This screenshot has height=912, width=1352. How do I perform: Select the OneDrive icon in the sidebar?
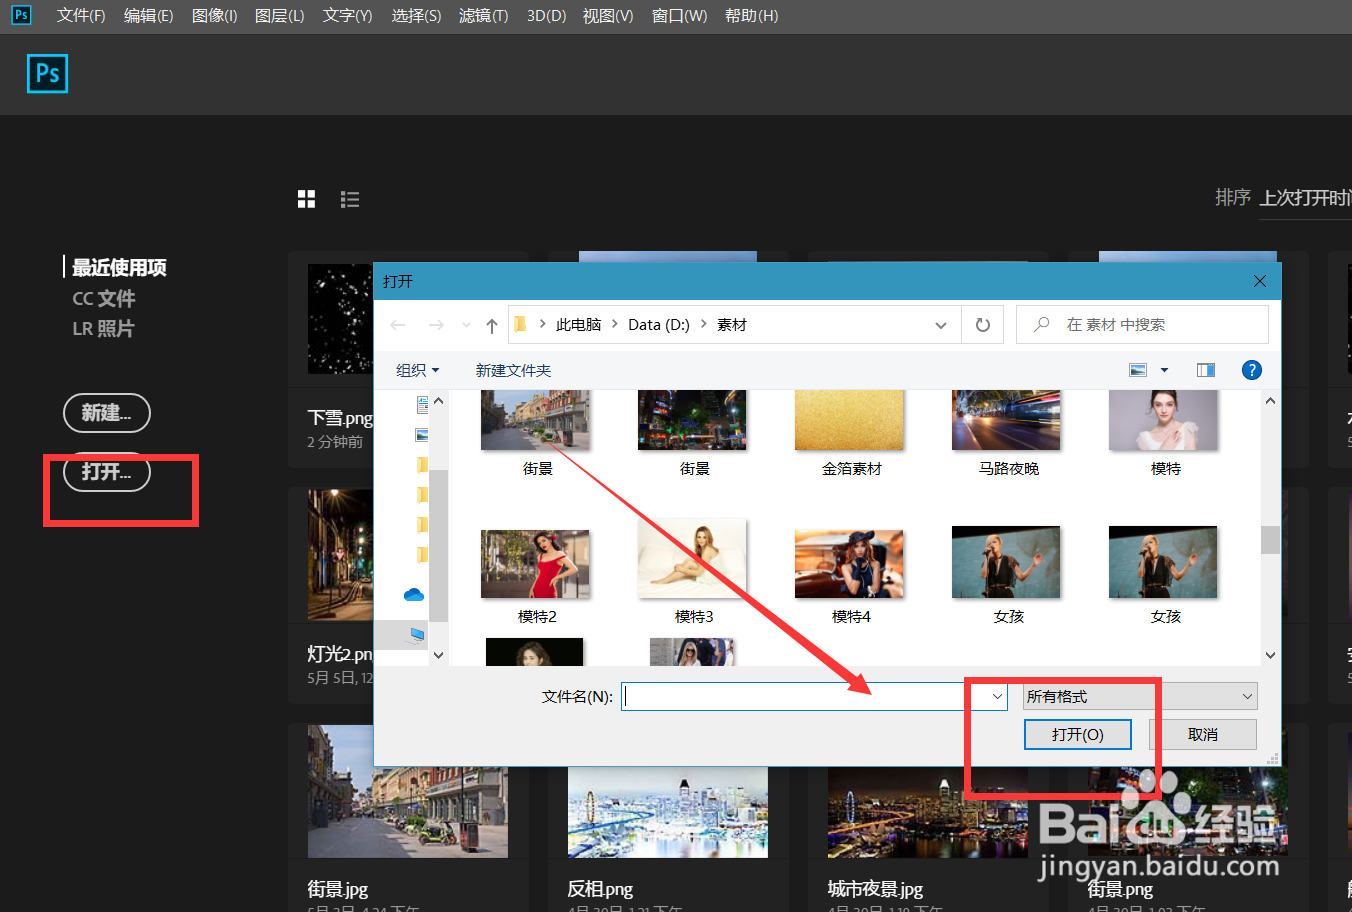click(x=414, y=594)
